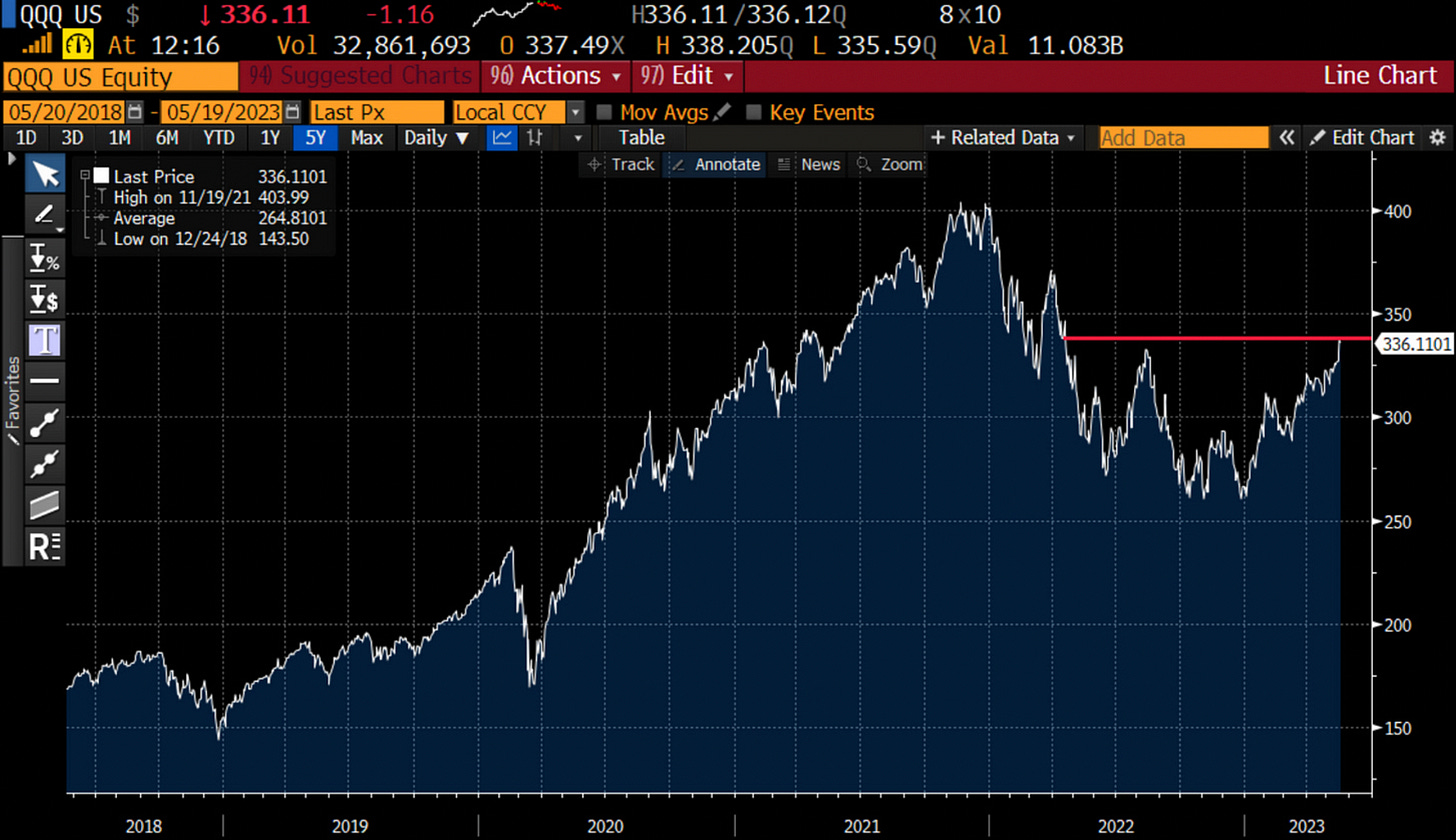The image size is (1456, 840).
Task: Collapse panel with double chevron icon
Action: (x=1287, y=138)
